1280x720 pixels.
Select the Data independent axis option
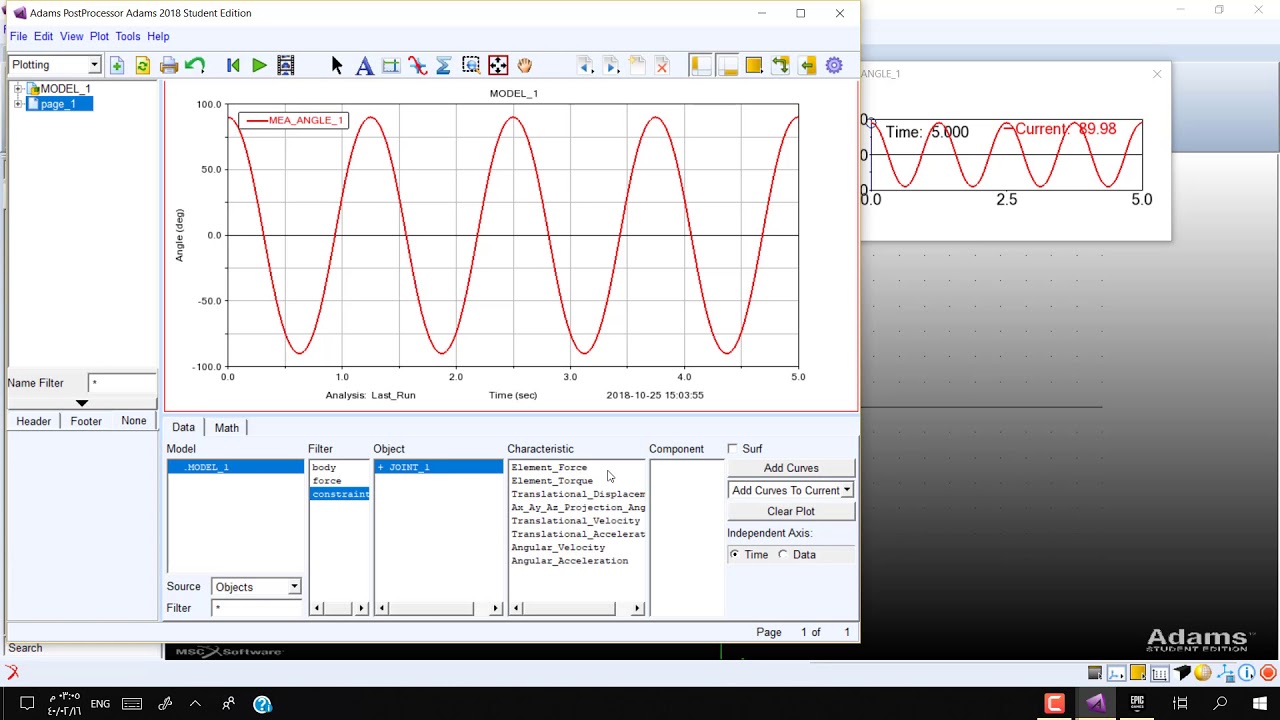tap(783, 555)
